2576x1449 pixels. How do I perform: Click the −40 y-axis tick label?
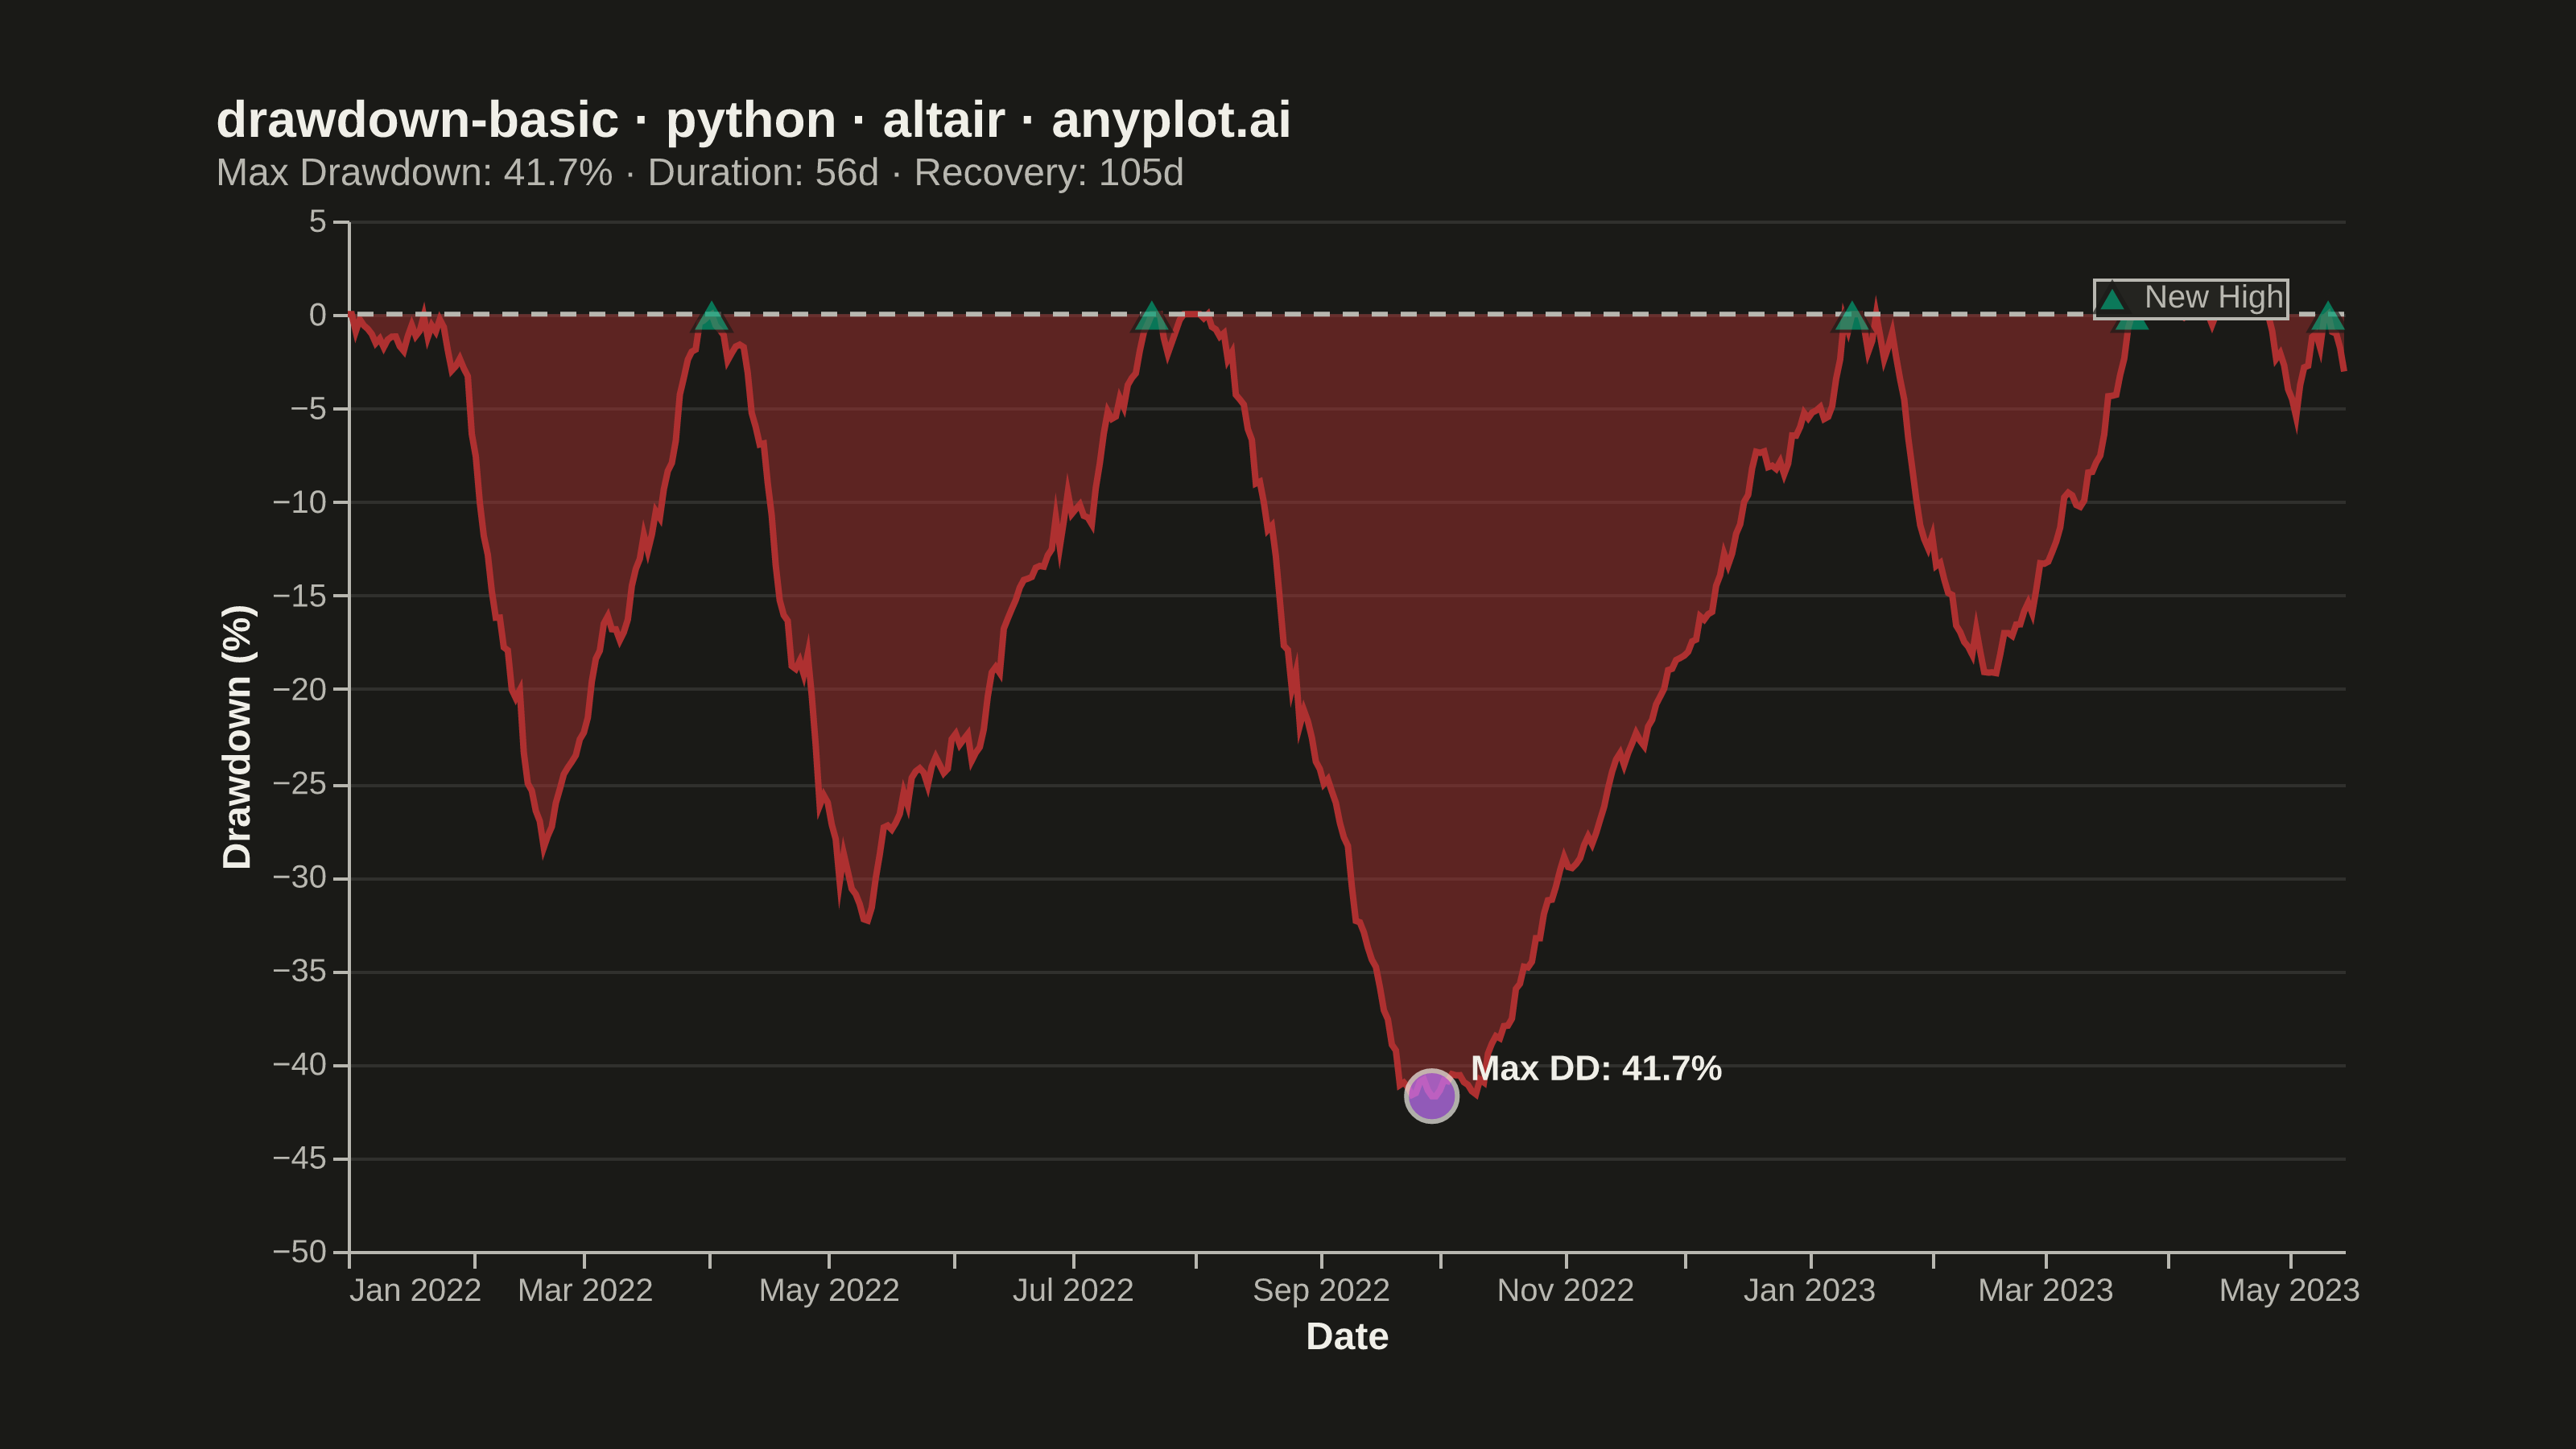pyautogui.click(x=300, y=1065)
